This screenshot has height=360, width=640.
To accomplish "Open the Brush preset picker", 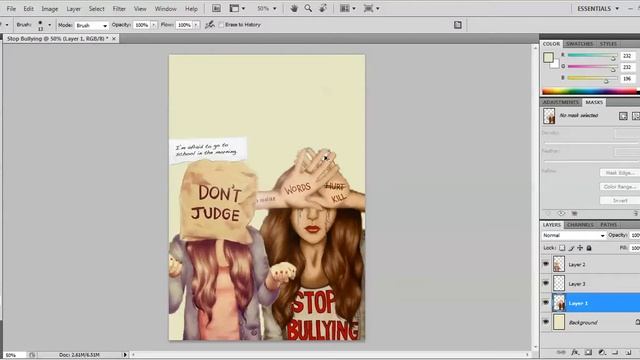I will pos(44,25).
